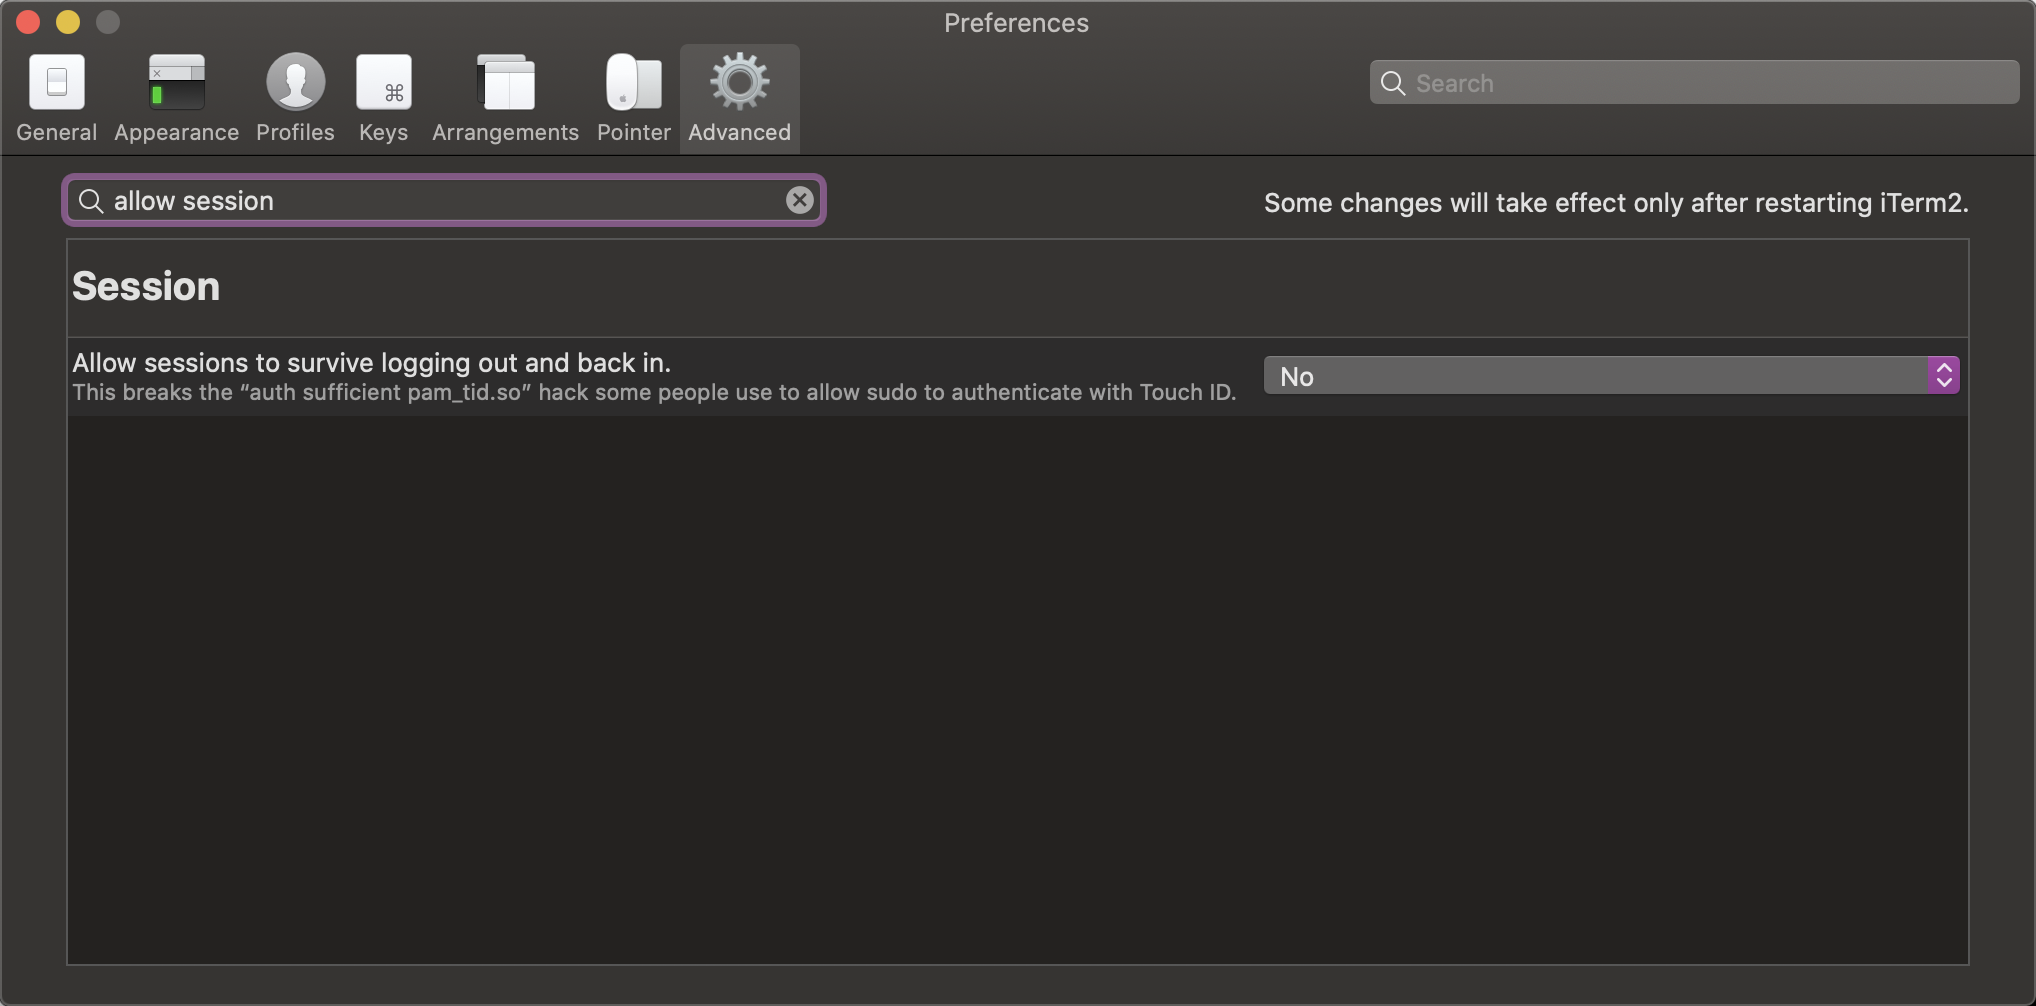This screenshot has width=2036, height=1006.
Task: Focus the 'allow session' filter field
Action: click(x=444, y=200)
